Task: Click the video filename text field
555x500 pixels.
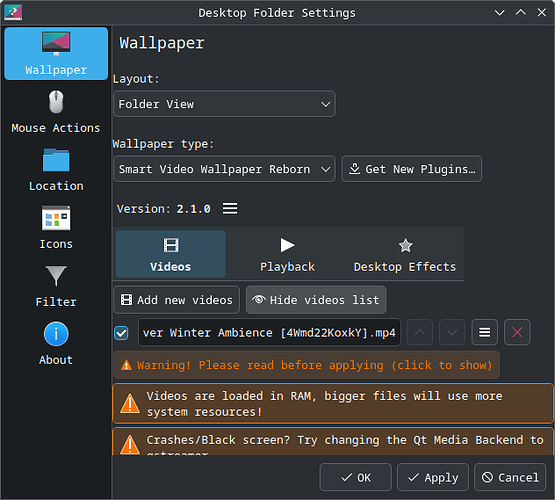Action: coord(269,332)
